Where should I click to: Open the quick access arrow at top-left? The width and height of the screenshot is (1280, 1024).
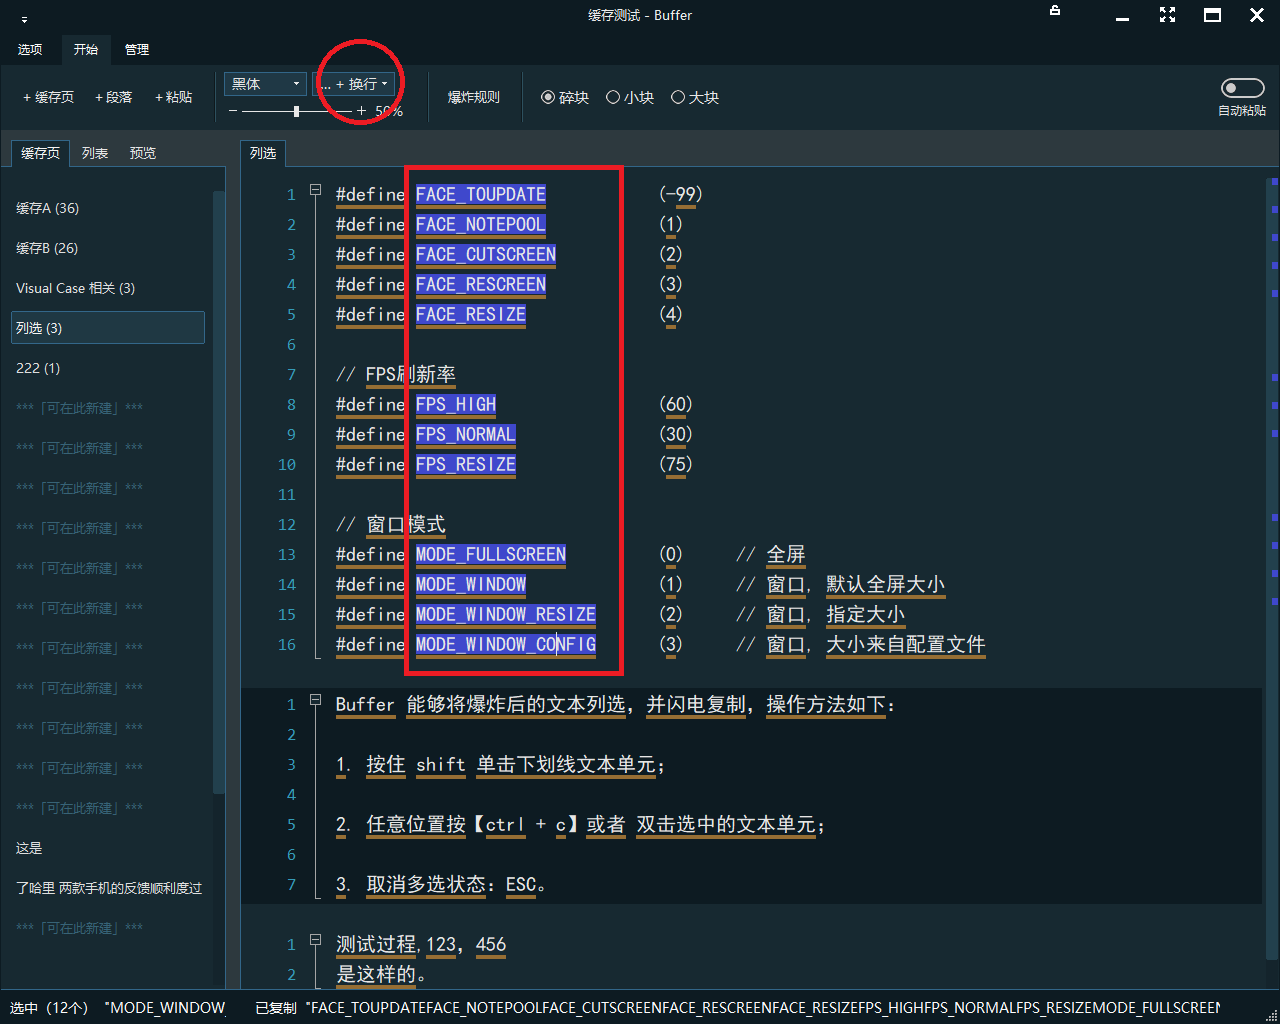point(25,19)
